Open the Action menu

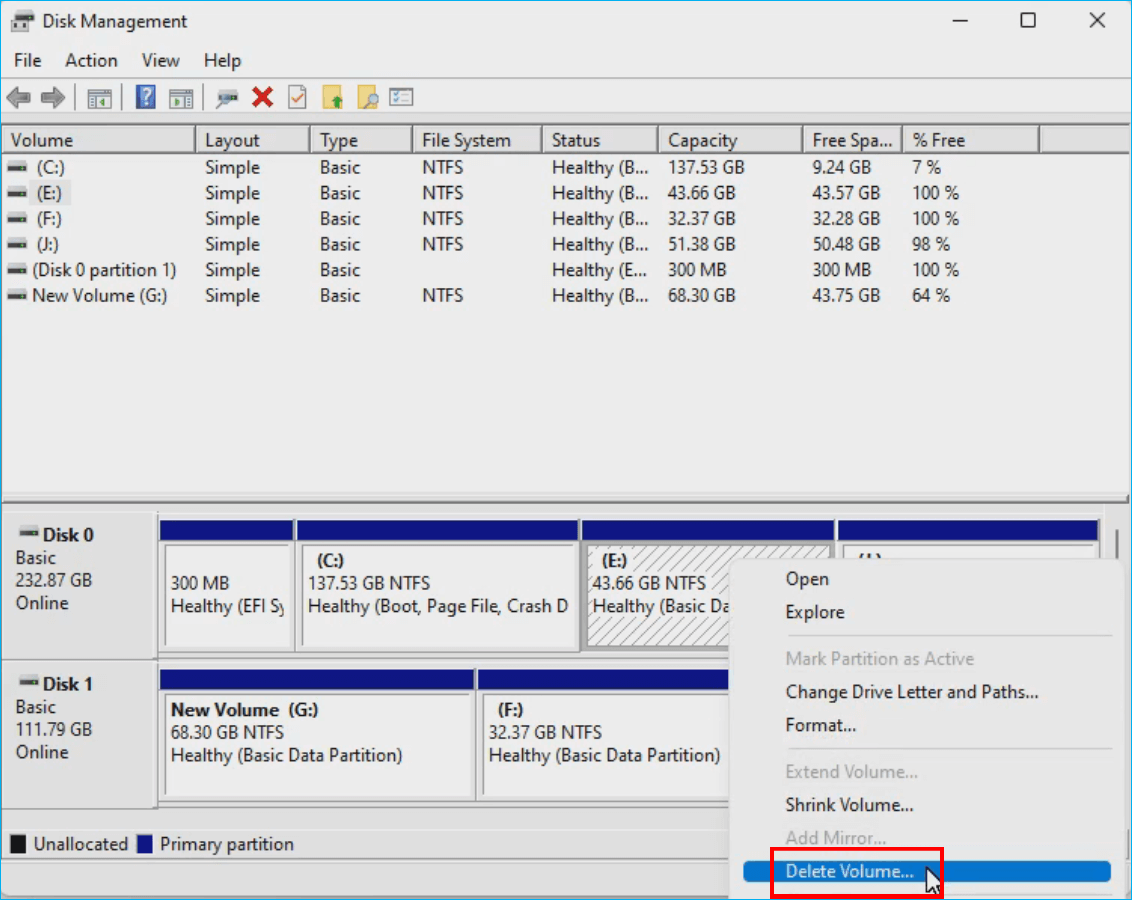pyautogui.click(x=91, y=60)
